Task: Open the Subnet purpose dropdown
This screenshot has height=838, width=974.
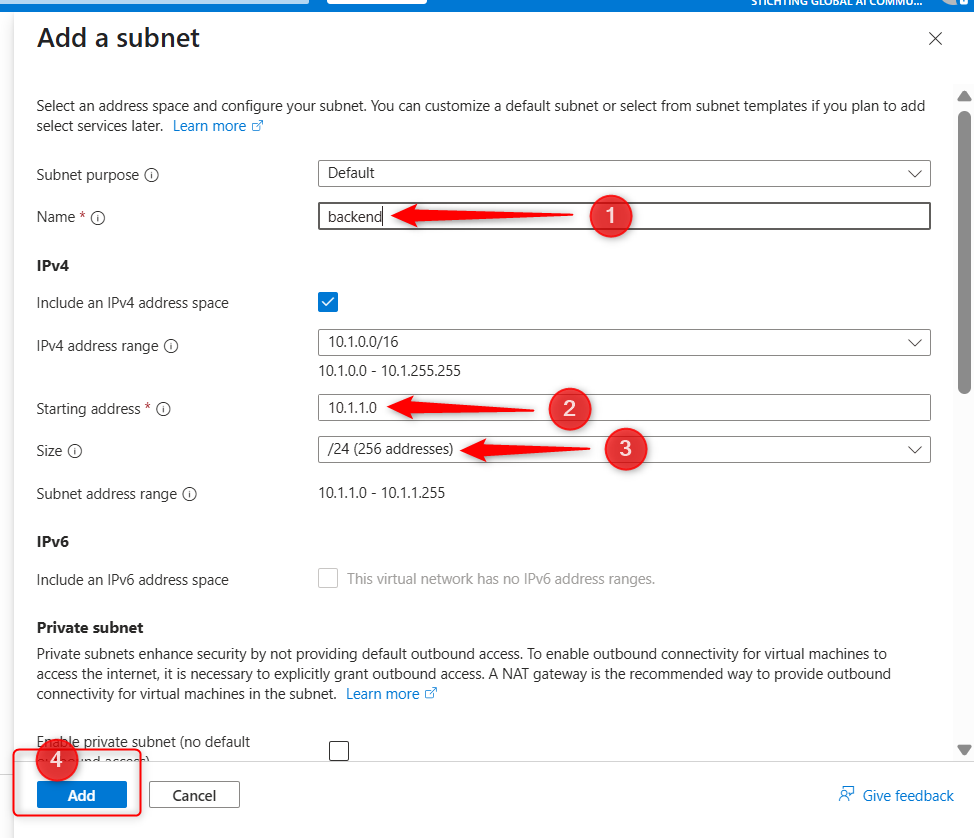Action: click(x=624, y=173)
